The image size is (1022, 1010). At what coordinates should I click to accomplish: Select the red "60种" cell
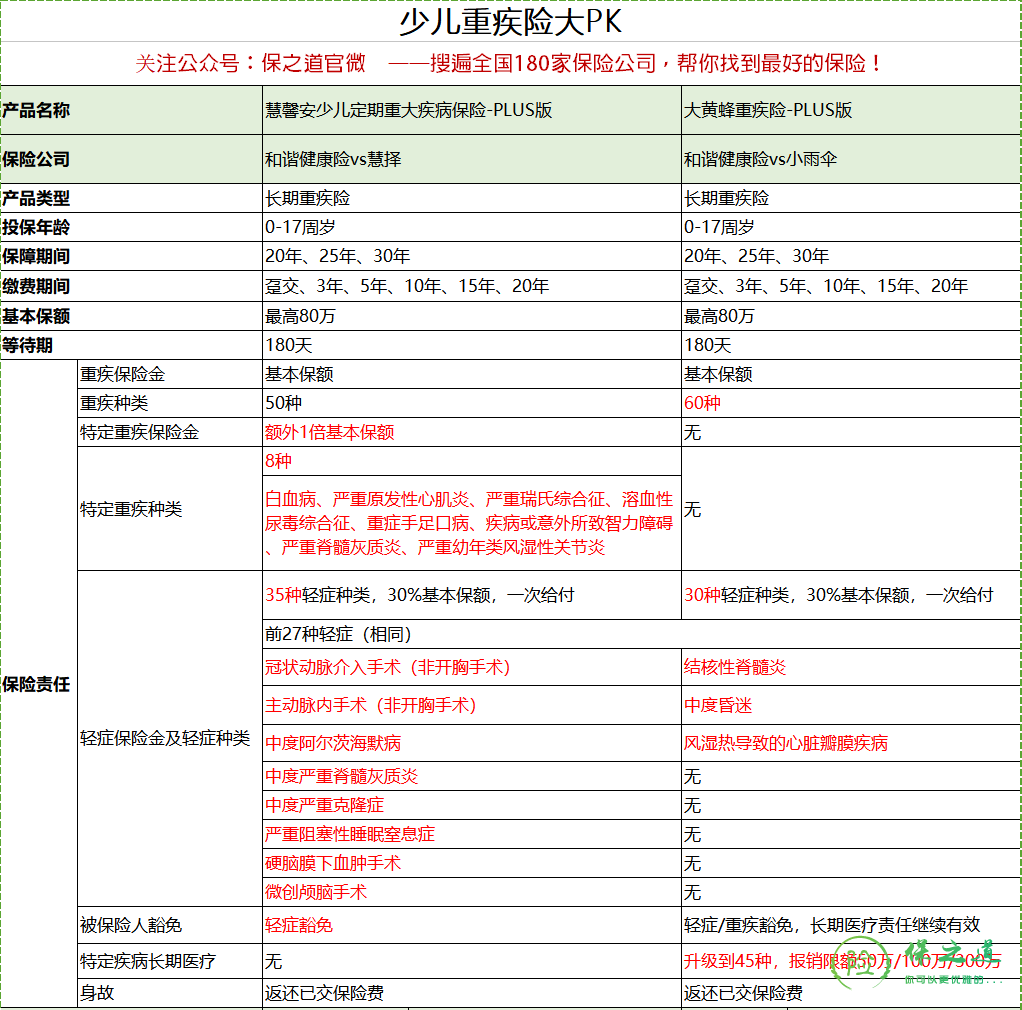[851, 403]
